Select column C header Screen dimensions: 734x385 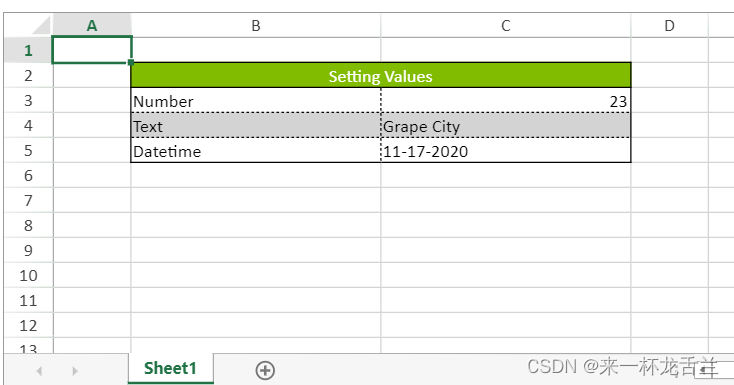coord(506,25)
